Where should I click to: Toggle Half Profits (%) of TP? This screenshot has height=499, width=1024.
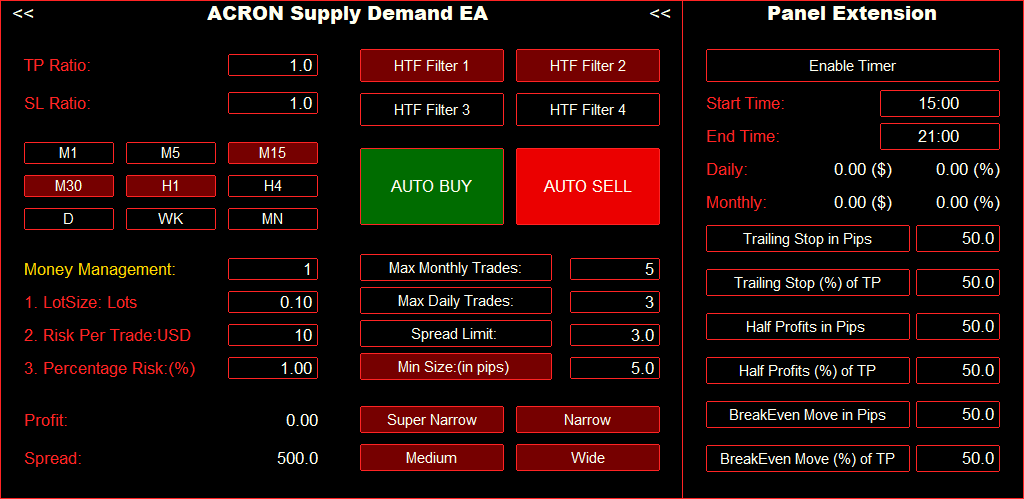pyautogui.click(x=808, y=370)
